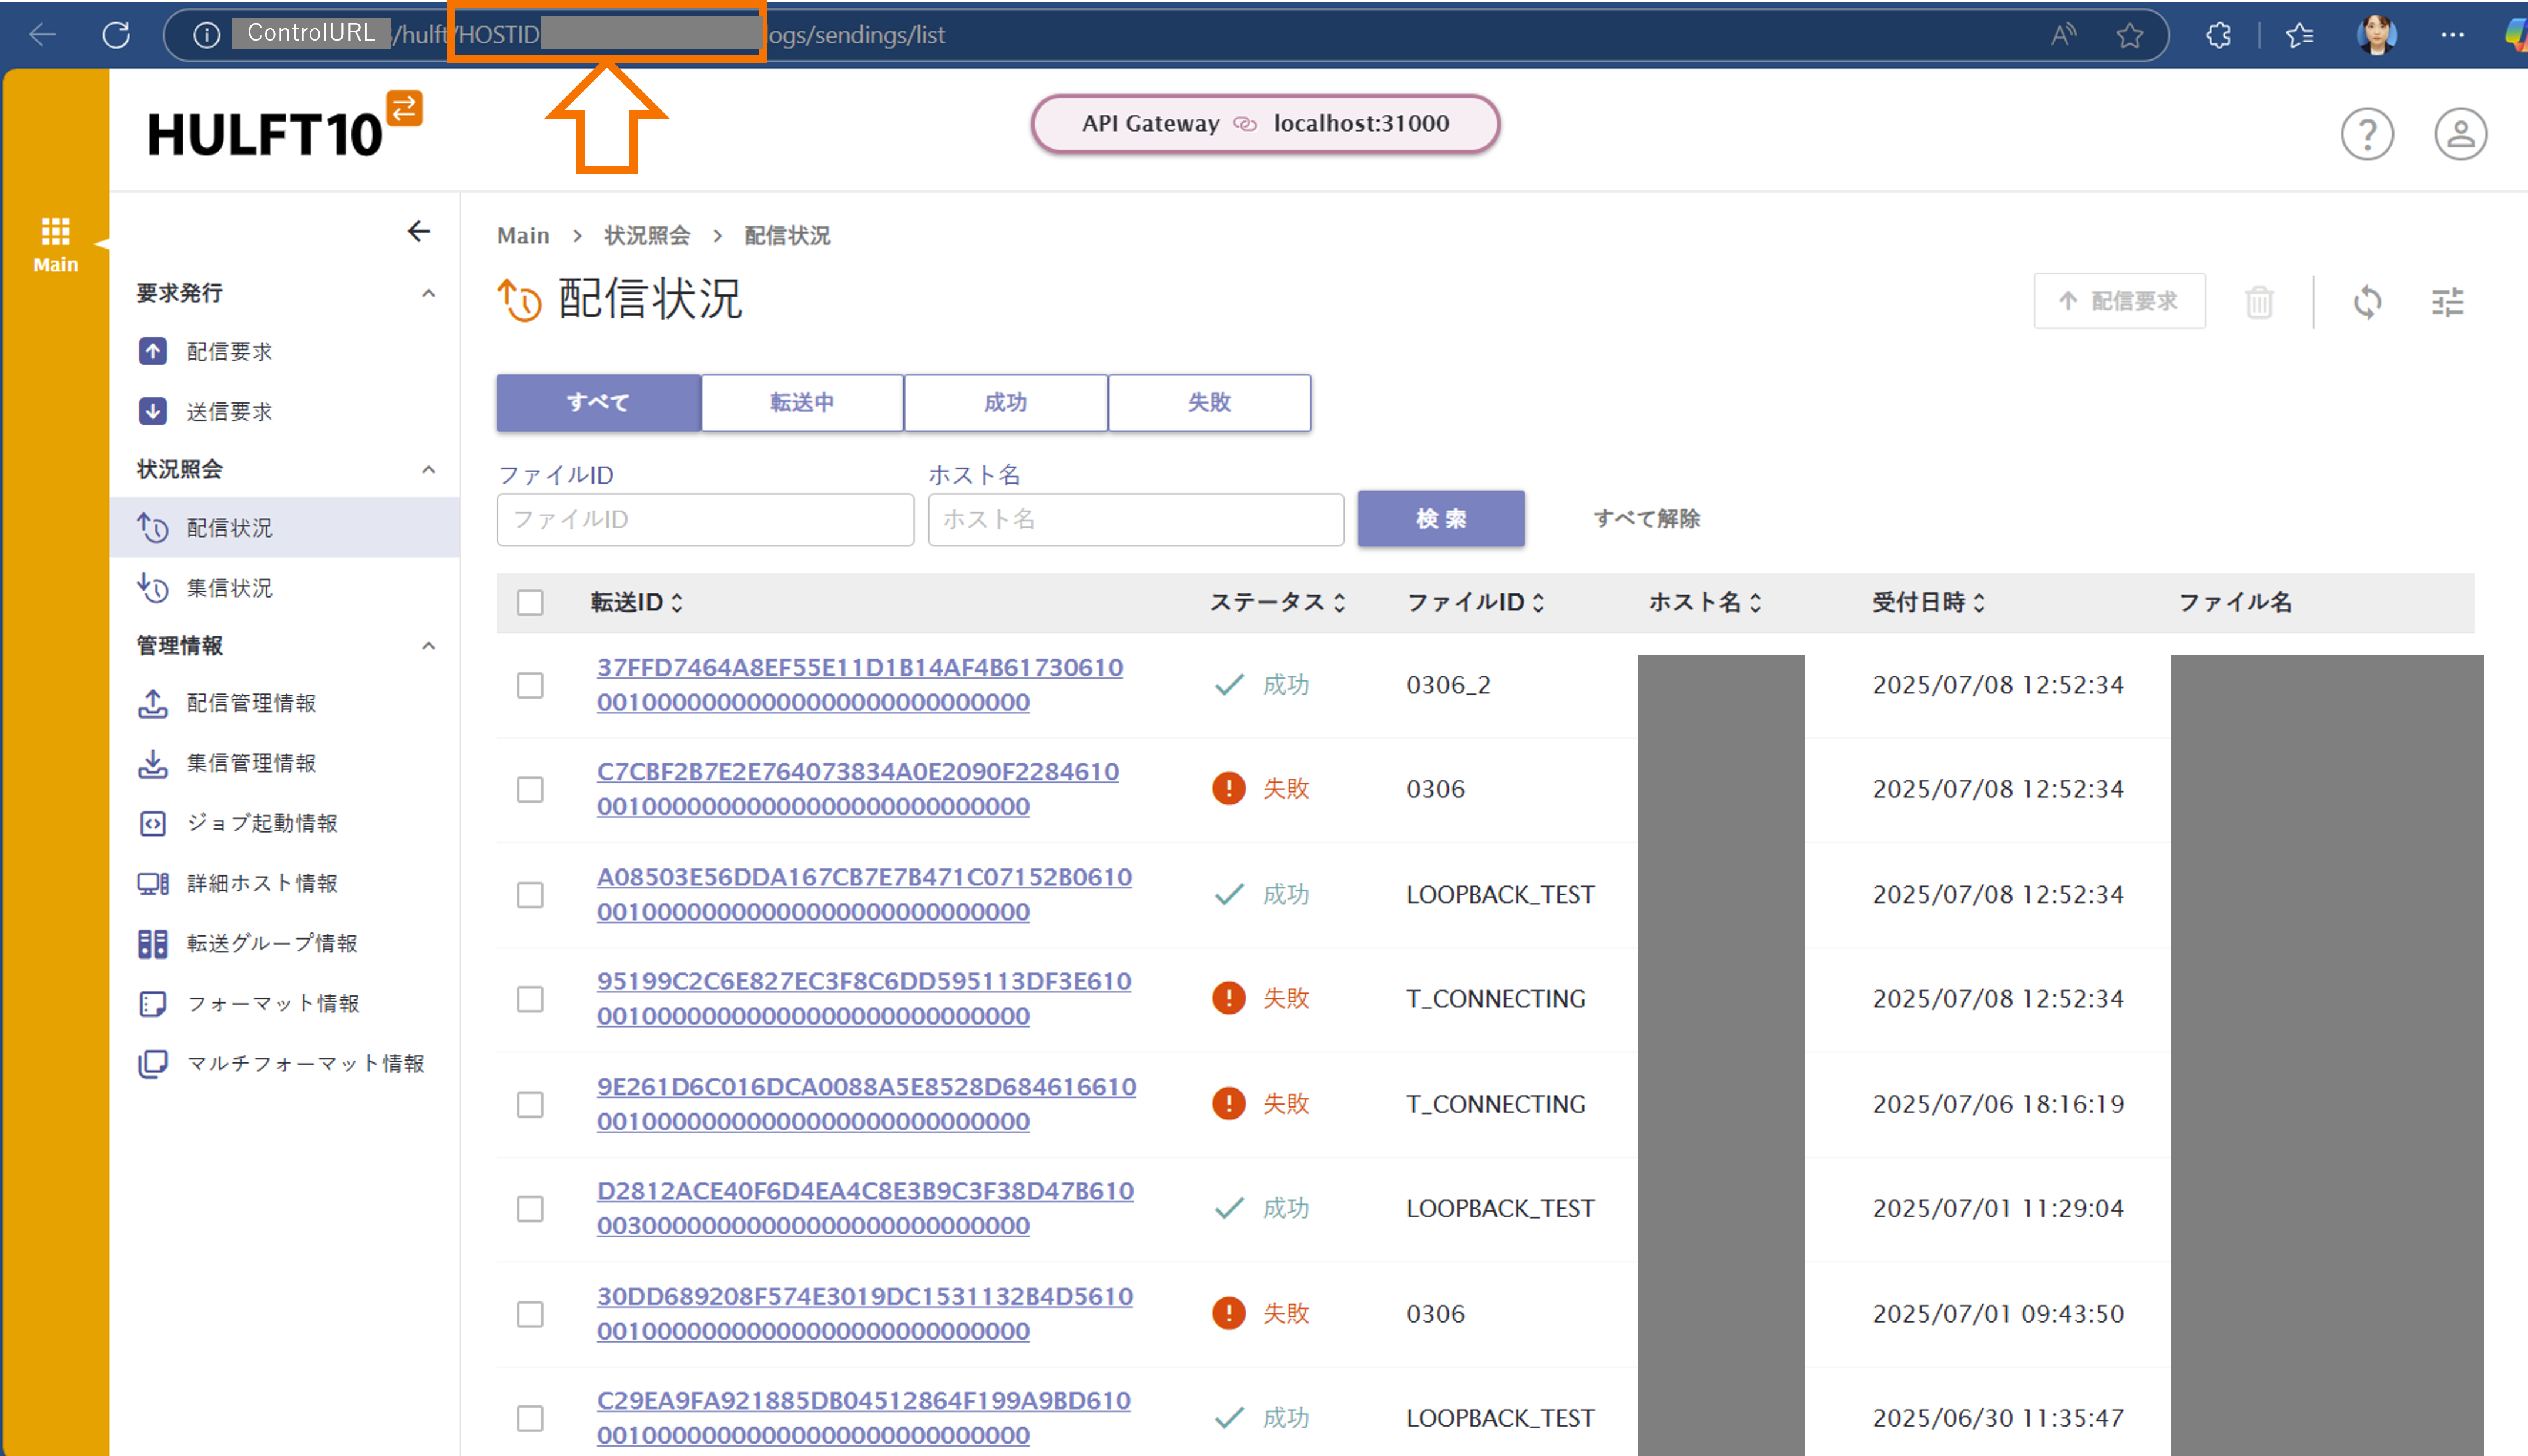Collapse the 管理情報 section
Screen dimensions: 2528x1456
[429, 646]
